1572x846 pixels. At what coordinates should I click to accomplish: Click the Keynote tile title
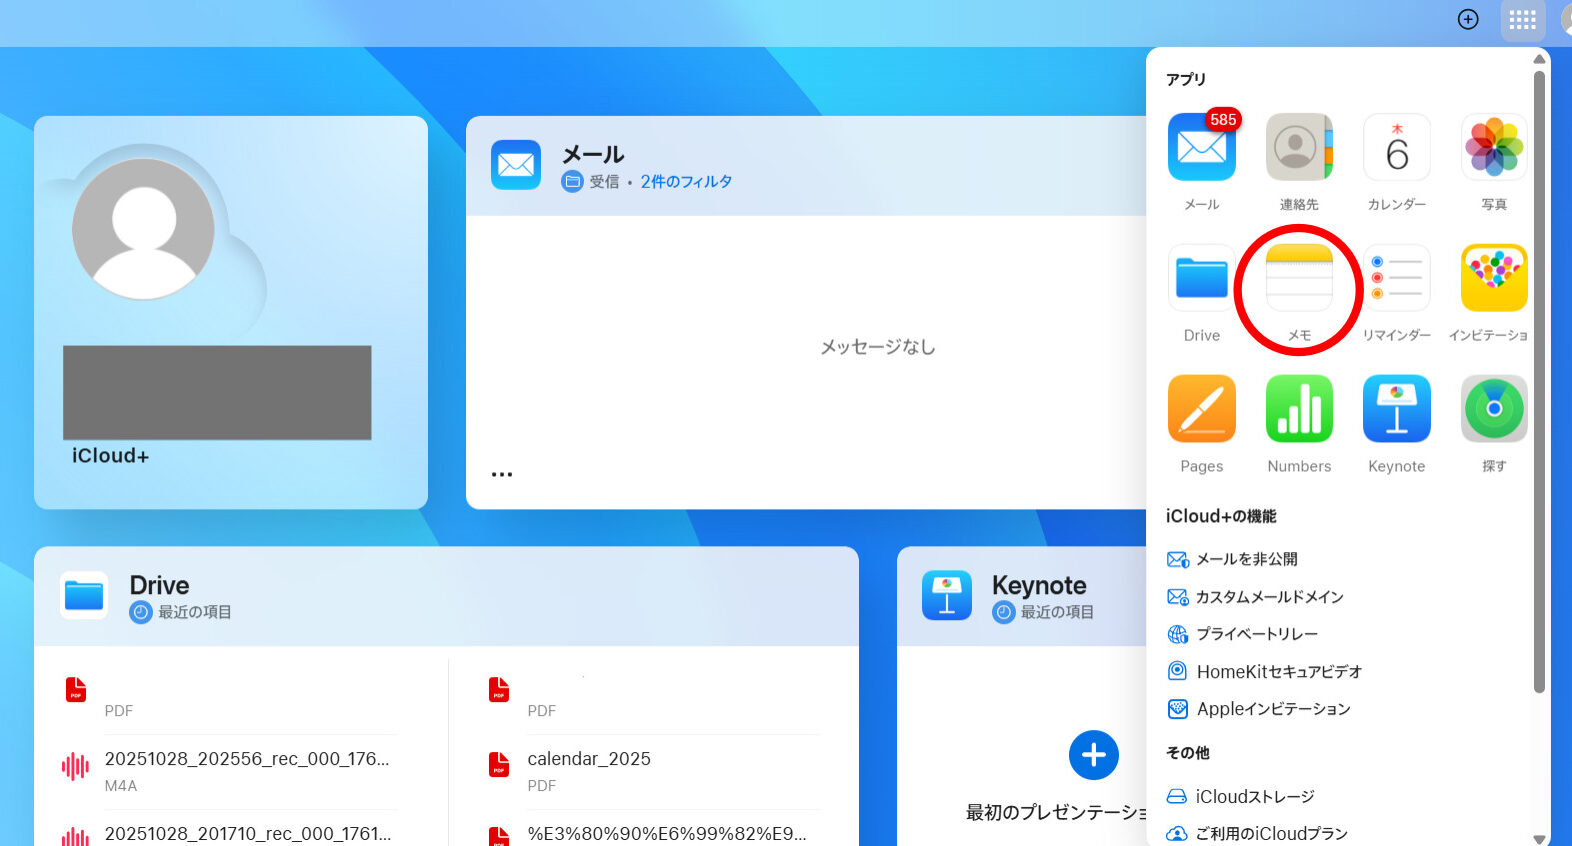point(1039,585)
